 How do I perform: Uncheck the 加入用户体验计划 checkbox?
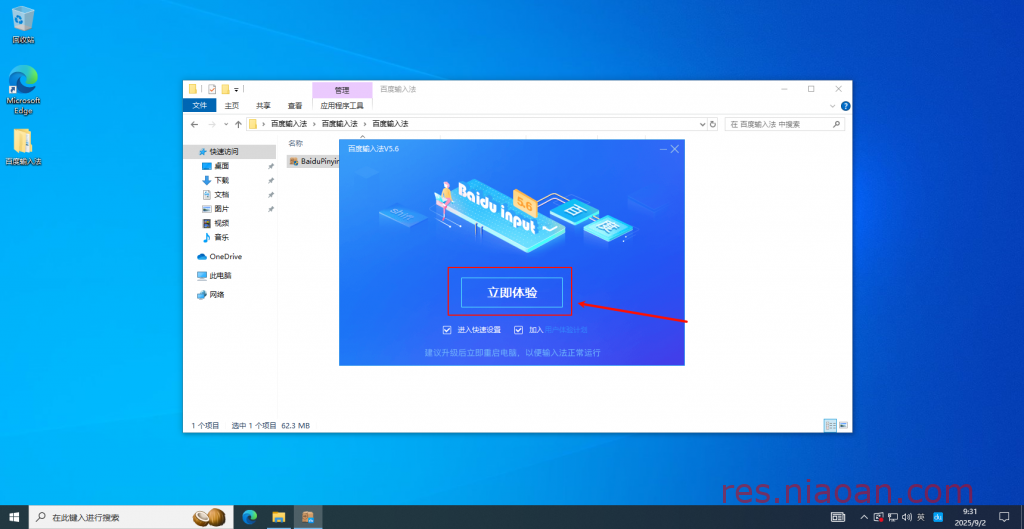(x=519, y=330)
